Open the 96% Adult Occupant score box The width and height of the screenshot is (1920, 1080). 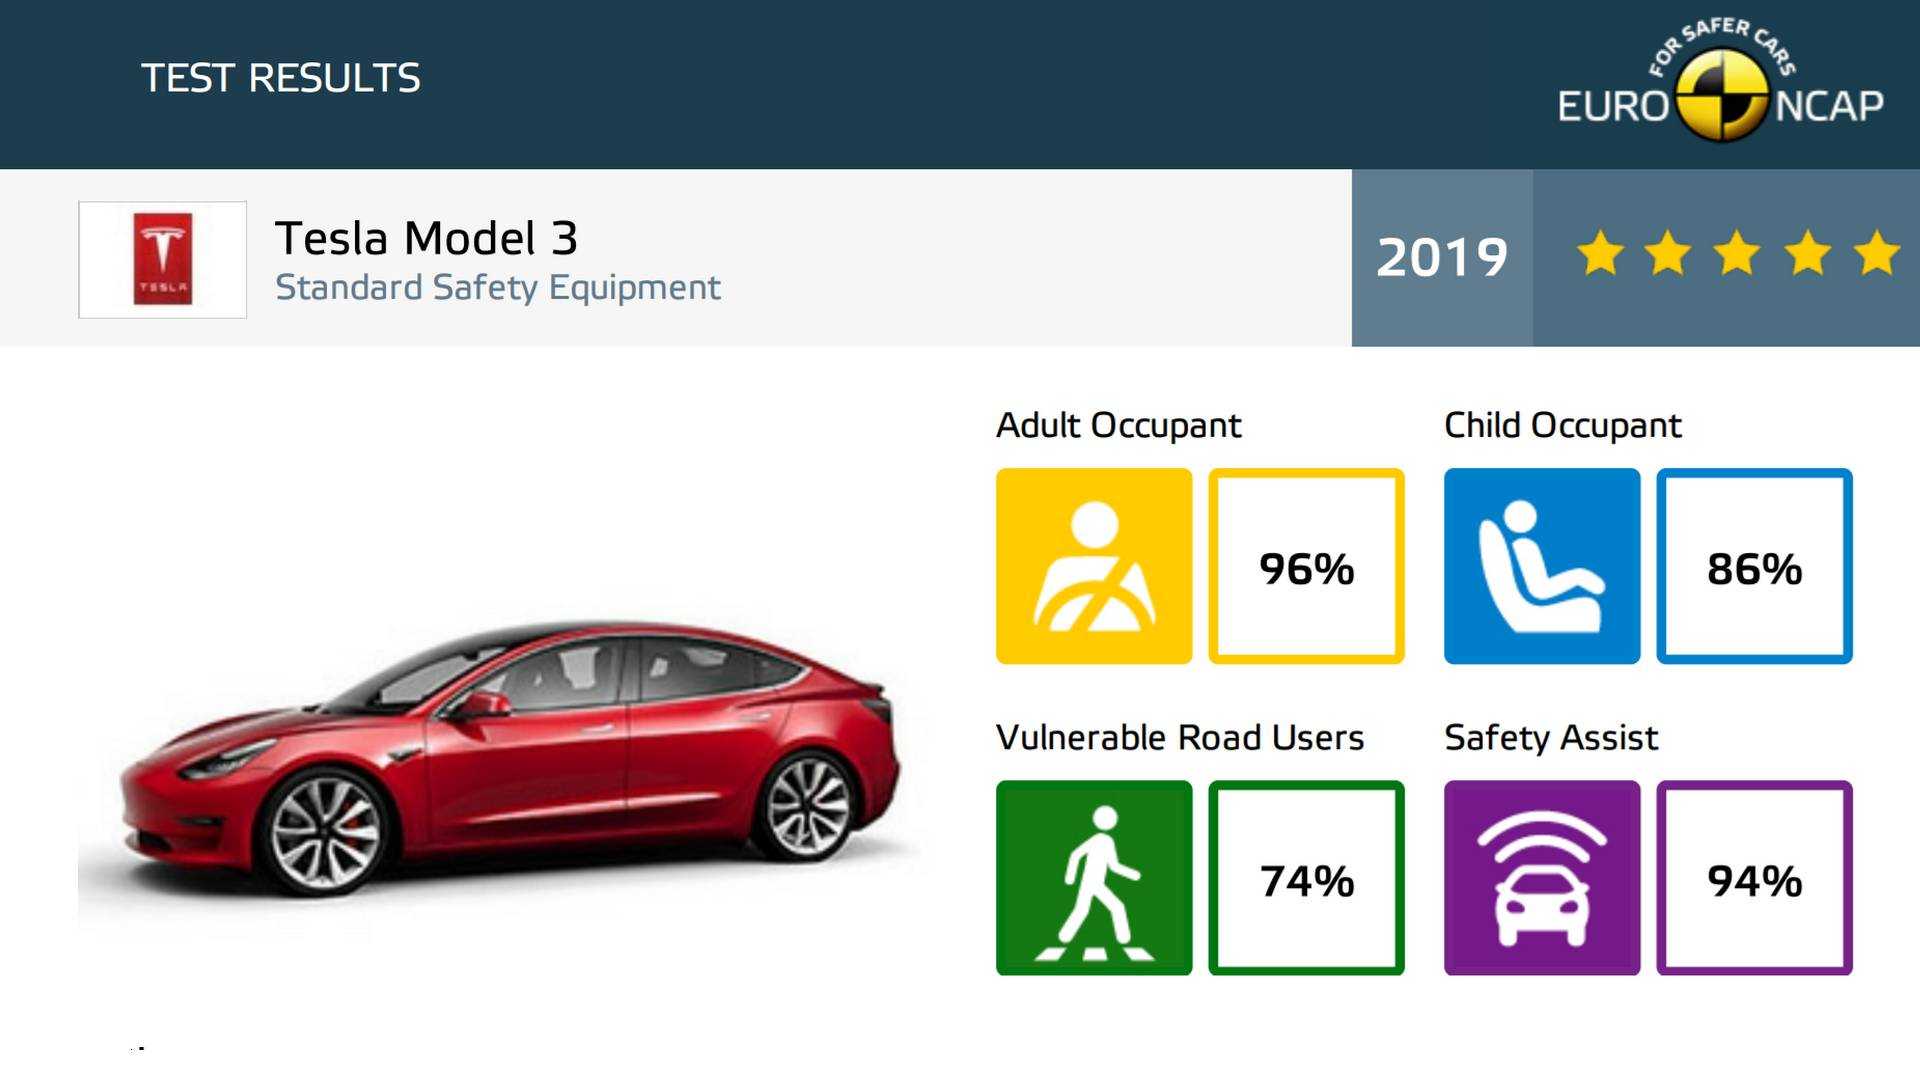click(1306, 566)
